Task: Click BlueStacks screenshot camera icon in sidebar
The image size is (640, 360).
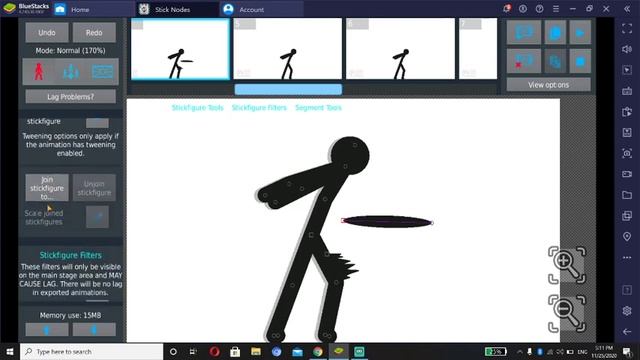Action: (x=627, y=153)
